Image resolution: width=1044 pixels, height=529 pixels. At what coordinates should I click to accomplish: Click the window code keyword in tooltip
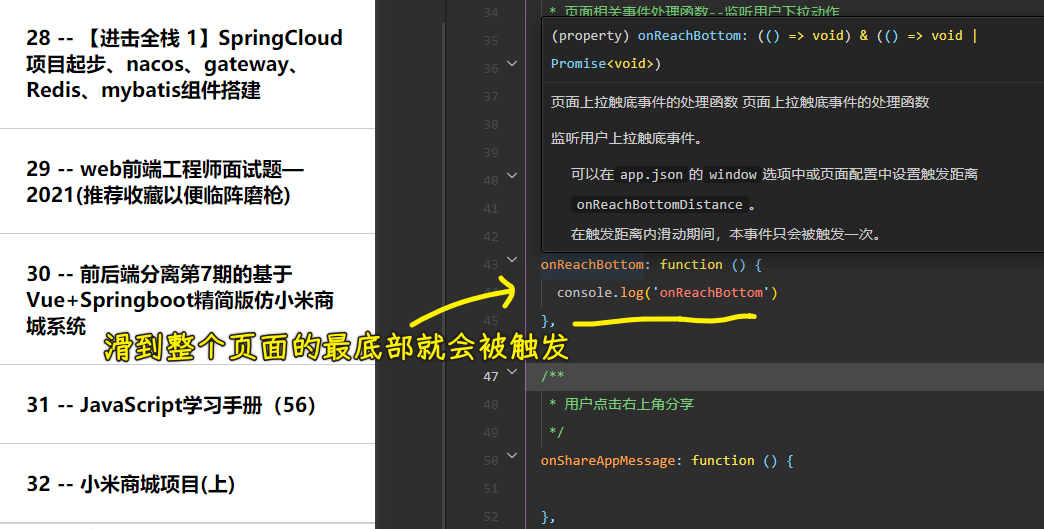(732, 175)
